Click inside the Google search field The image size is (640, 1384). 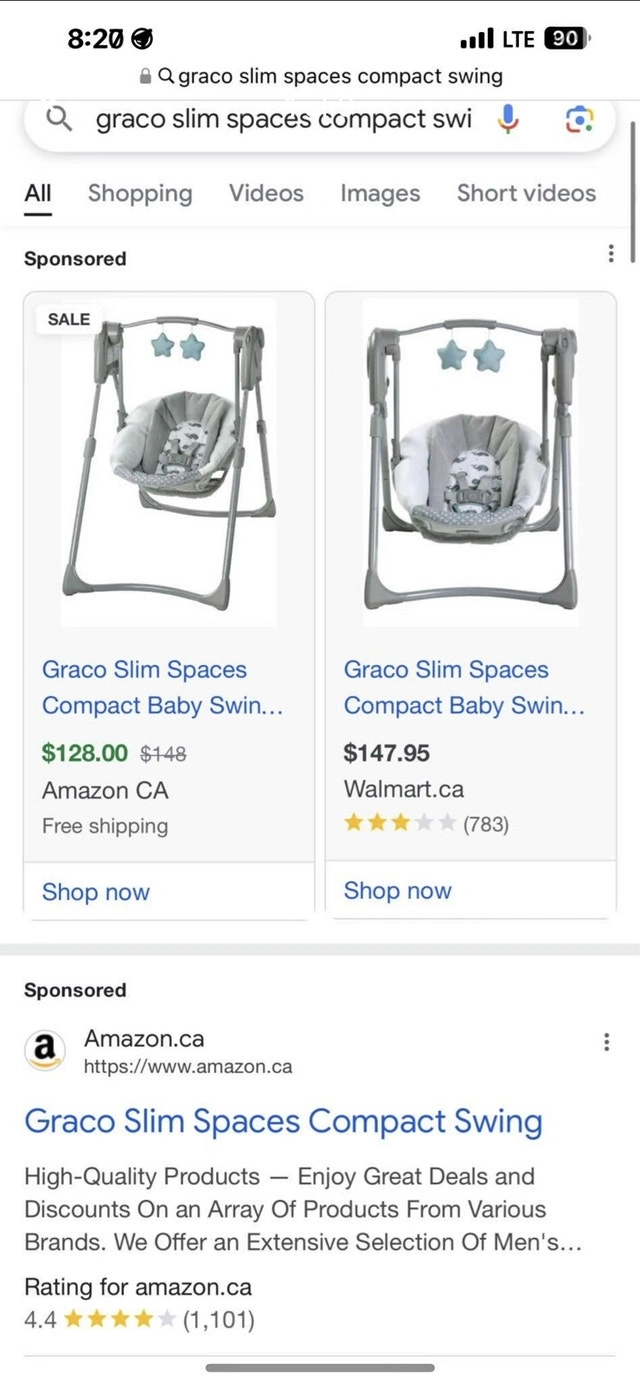point(283,120)
